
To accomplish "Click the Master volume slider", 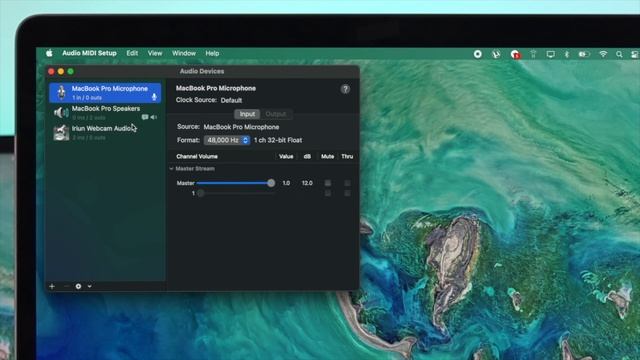I will click(x=236, y=183).
